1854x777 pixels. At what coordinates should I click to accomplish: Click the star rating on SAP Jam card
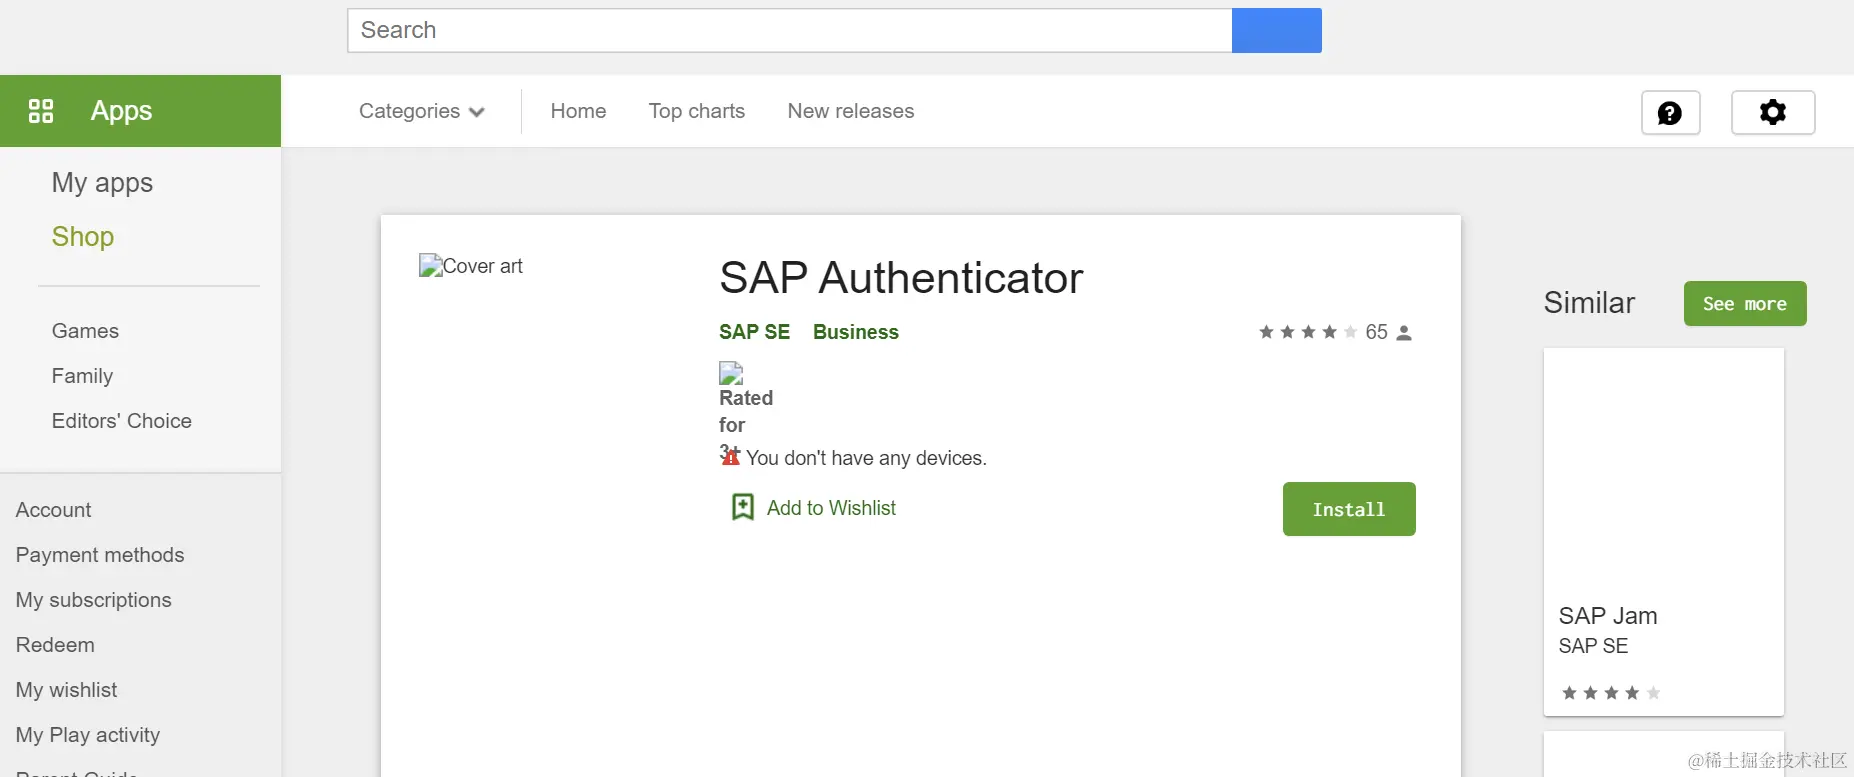click(1611, 693)
